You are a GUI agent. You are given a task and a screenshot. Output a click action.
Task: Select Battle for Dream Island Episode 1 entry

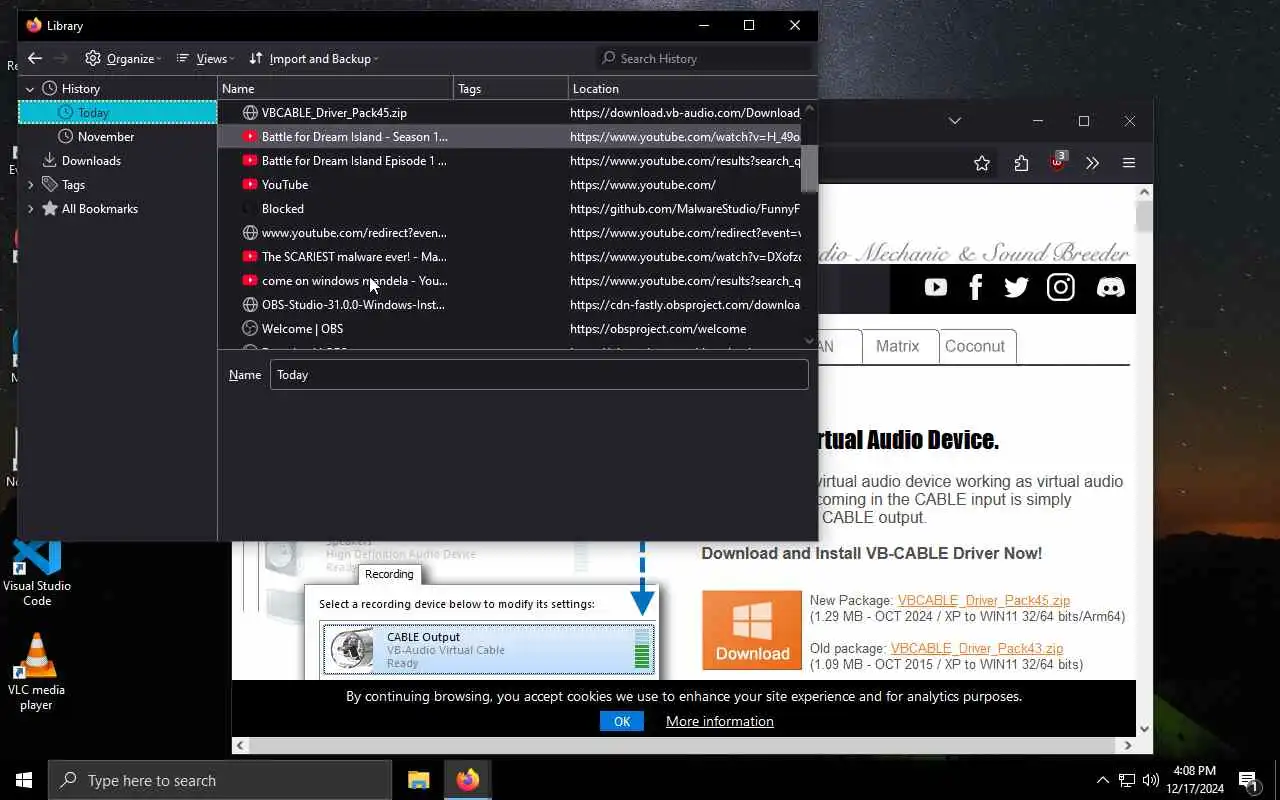click(x=510, y=160)
